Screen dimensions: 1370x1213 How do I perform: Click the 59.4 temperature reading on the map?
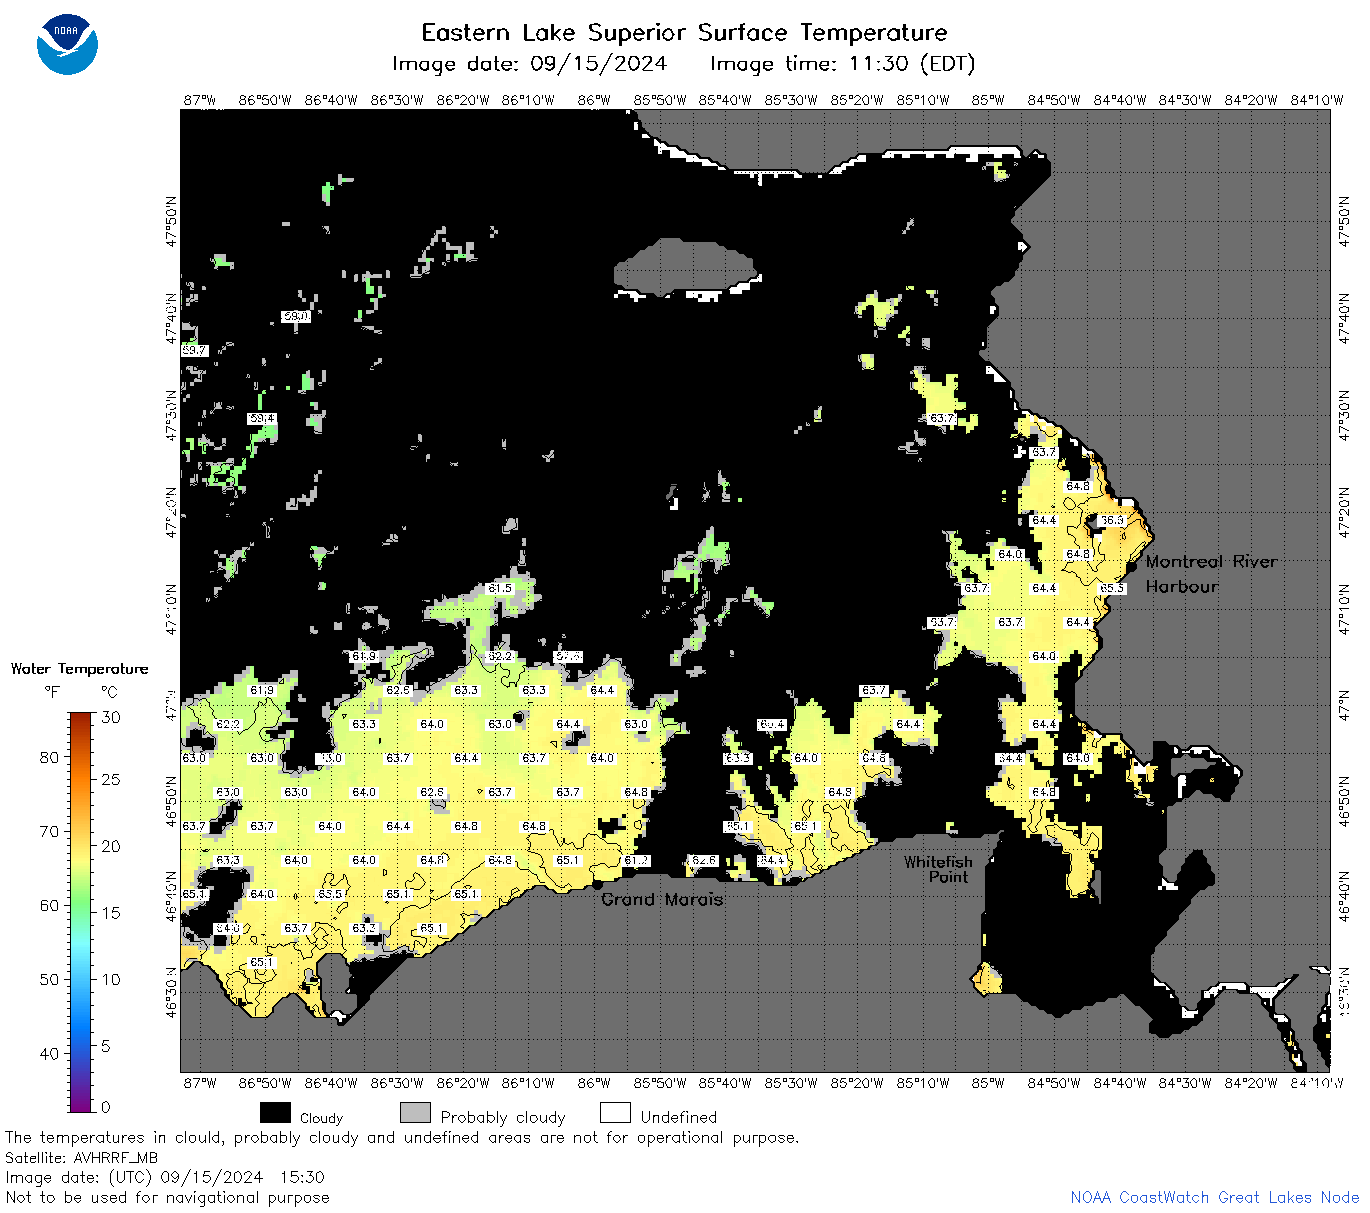(262, 418)
